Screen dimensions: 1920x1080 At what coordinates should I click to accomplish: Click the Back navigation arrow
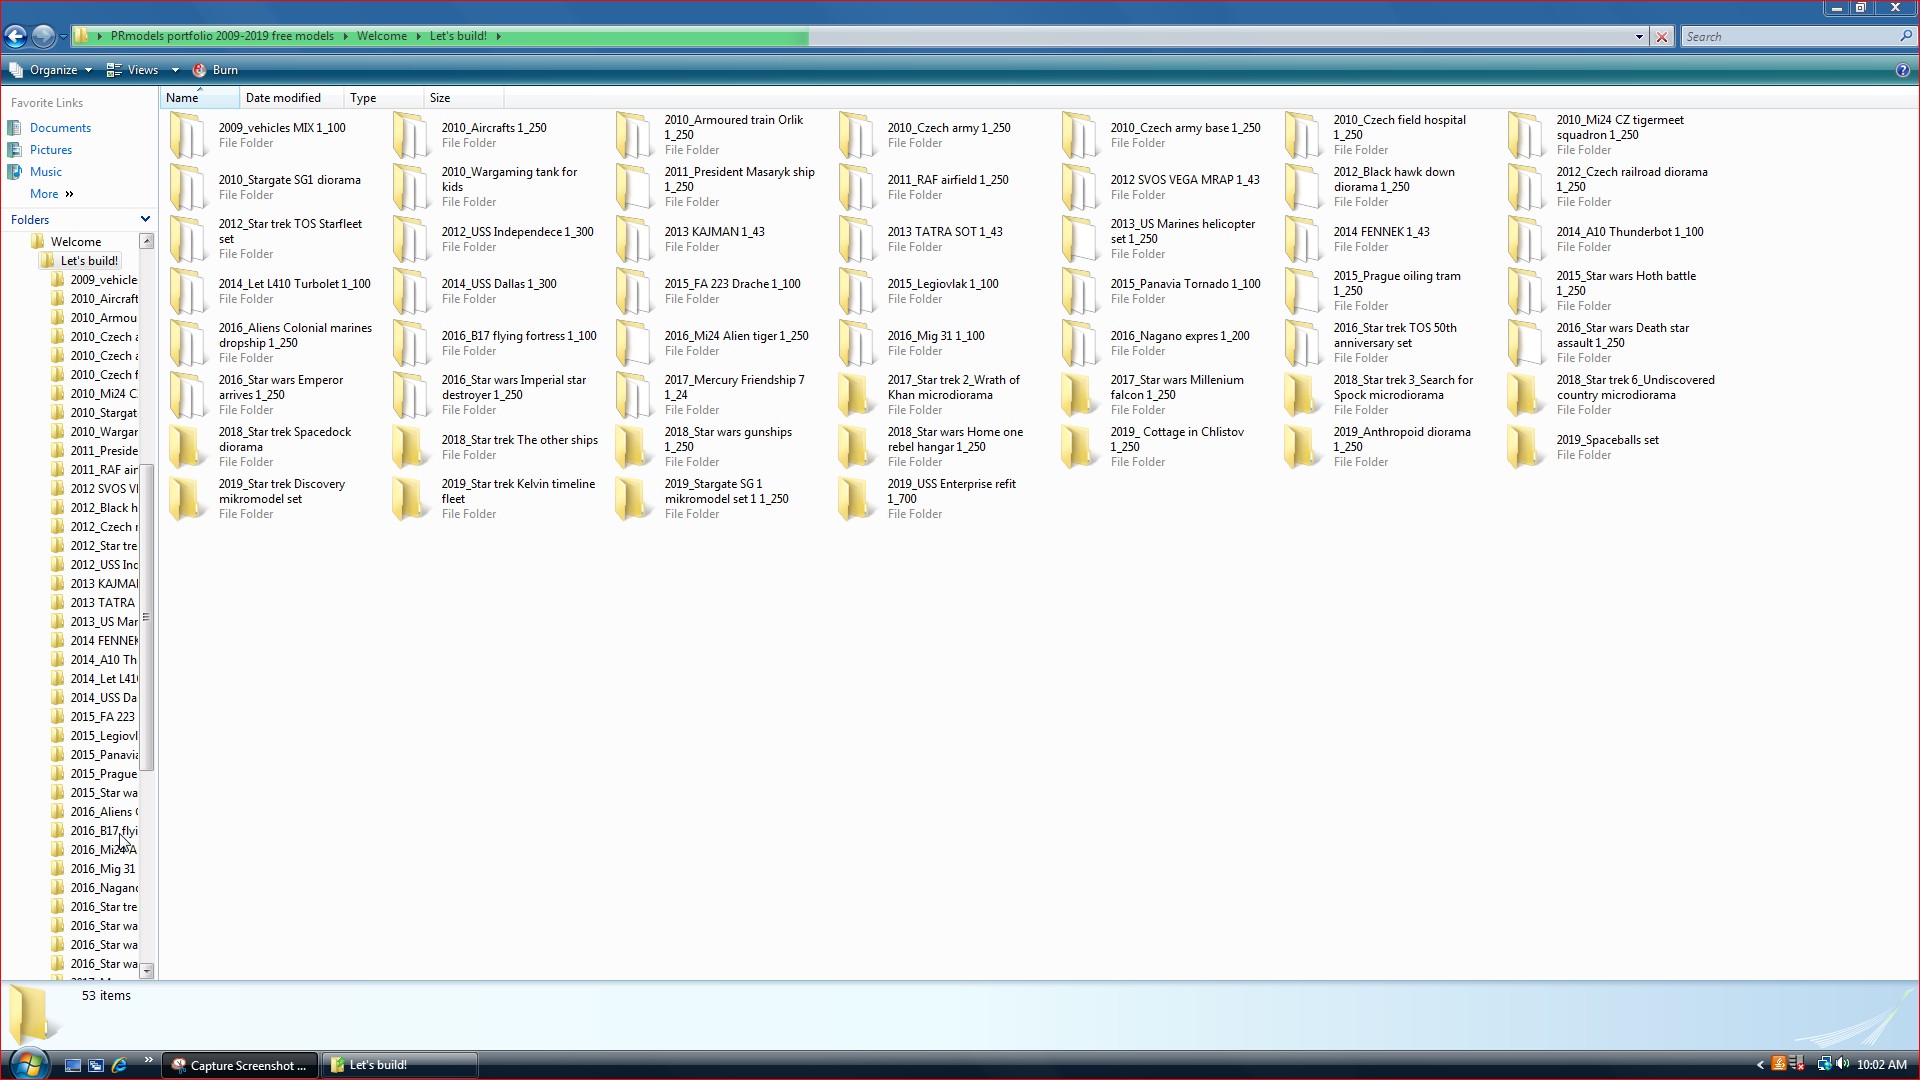16,37
